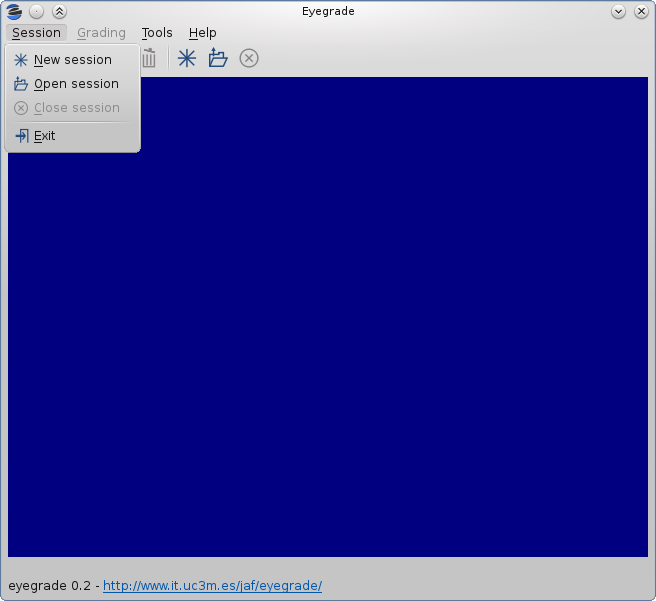The image size is (656, 601).
Task: Minimize window using the down-chevron title button
Action: [x=618, y=12]
